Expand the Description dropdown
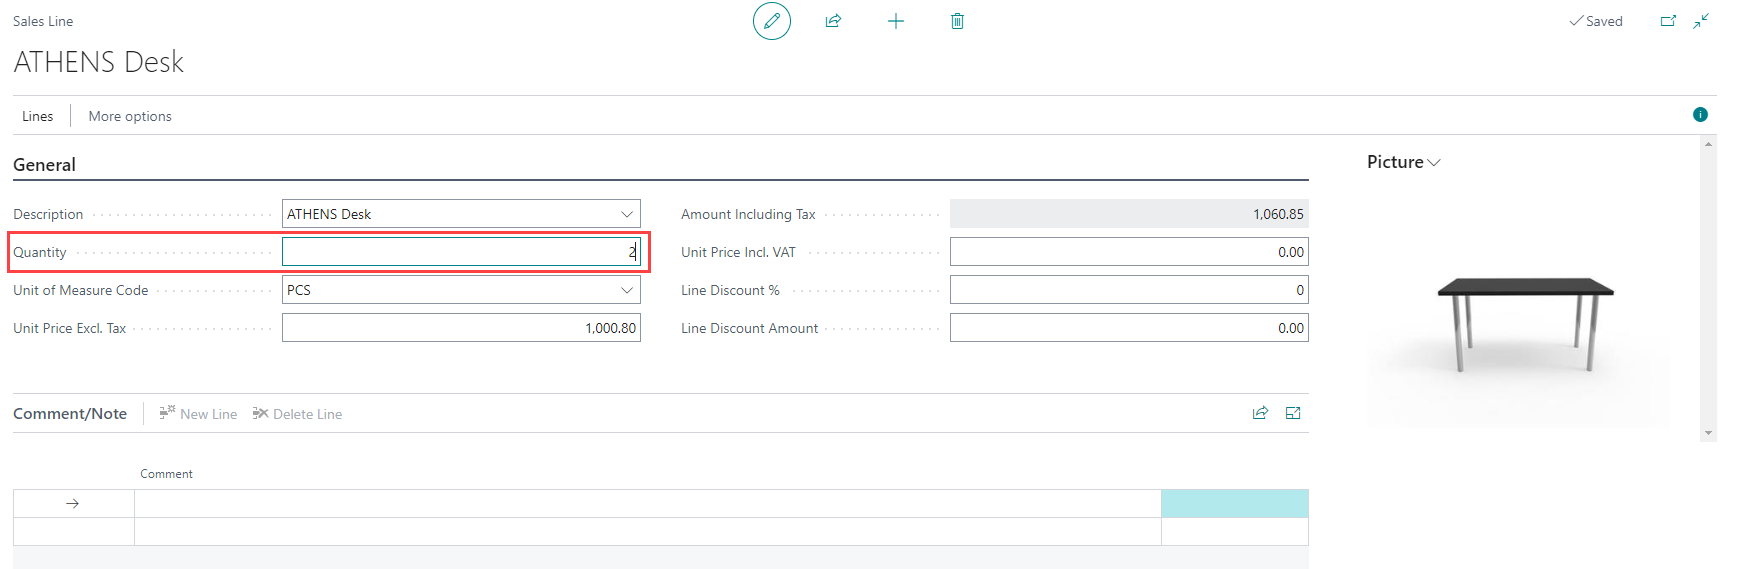The image size is (1737, 569). tap(627, 214)
